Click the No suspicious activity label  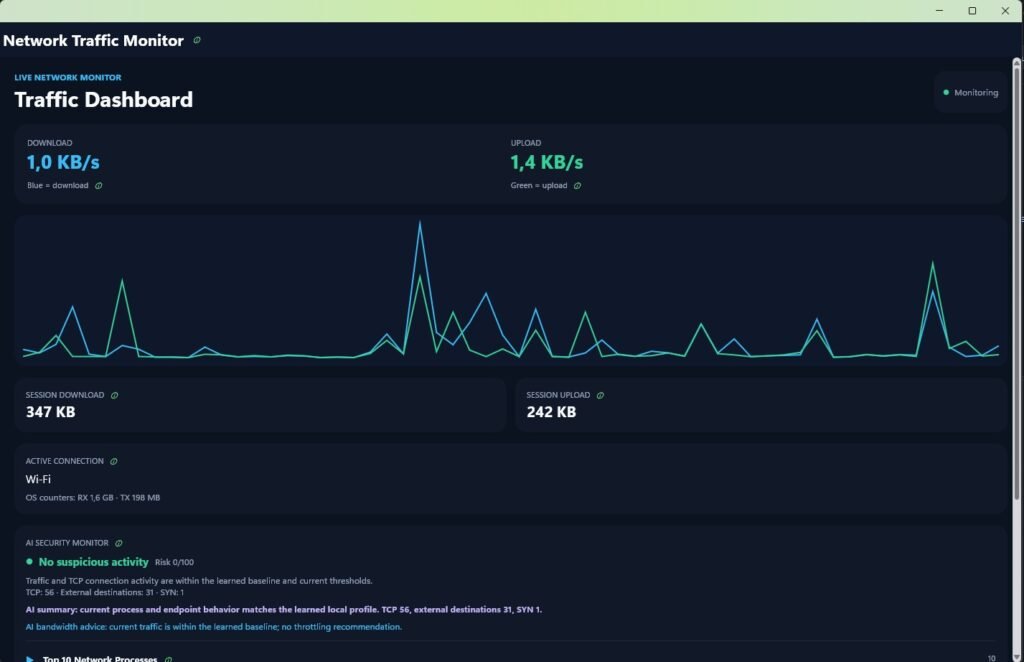pos(93,562)
